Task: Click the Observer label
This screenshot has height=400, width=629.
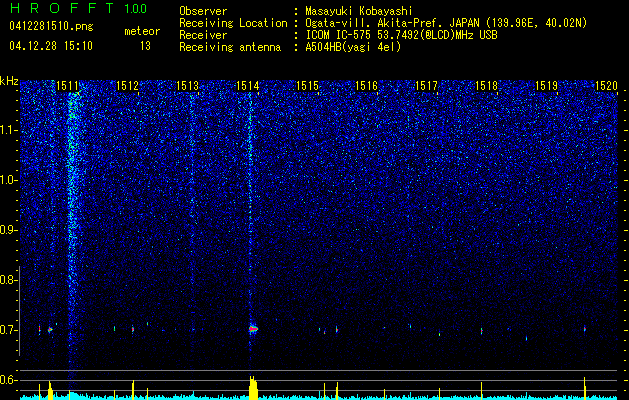Action: 203,11
